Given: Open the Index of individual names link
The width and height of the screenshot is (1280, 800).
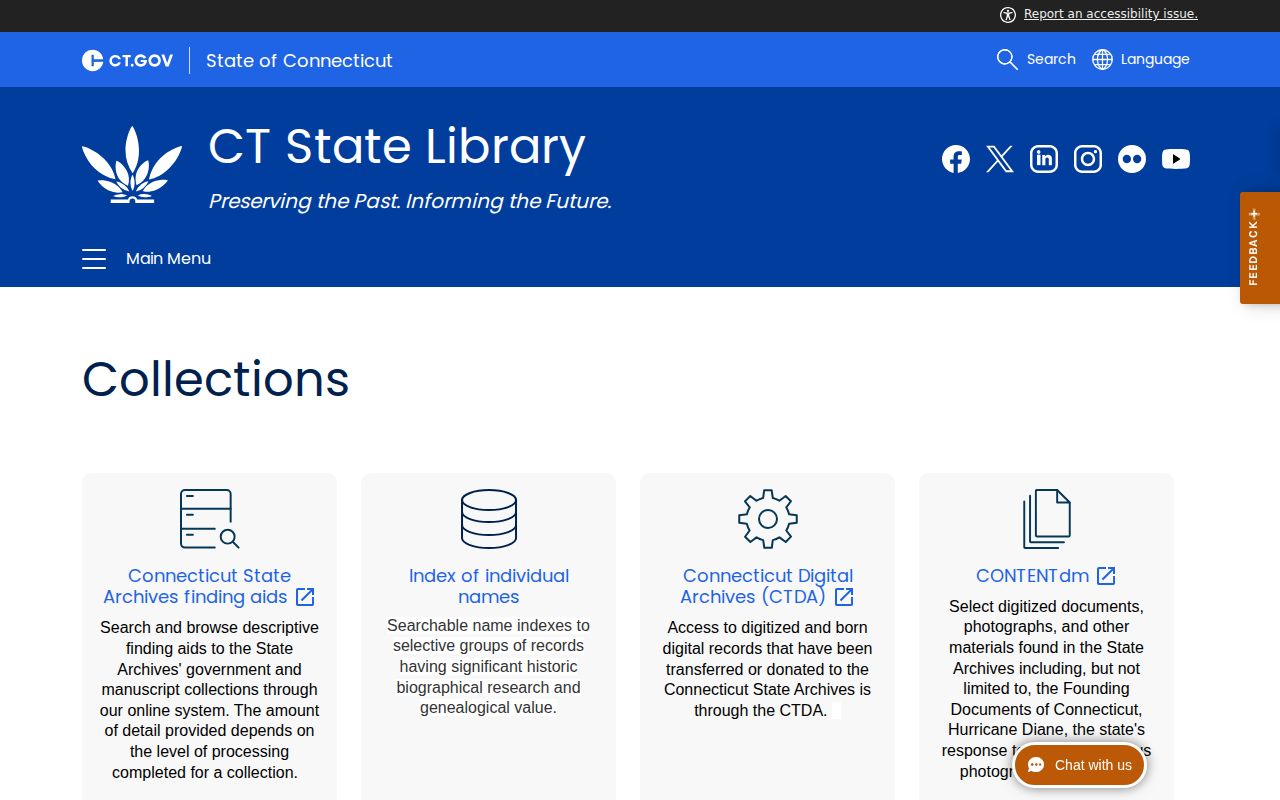Looking at the screenshot, I should pos(489,586).
